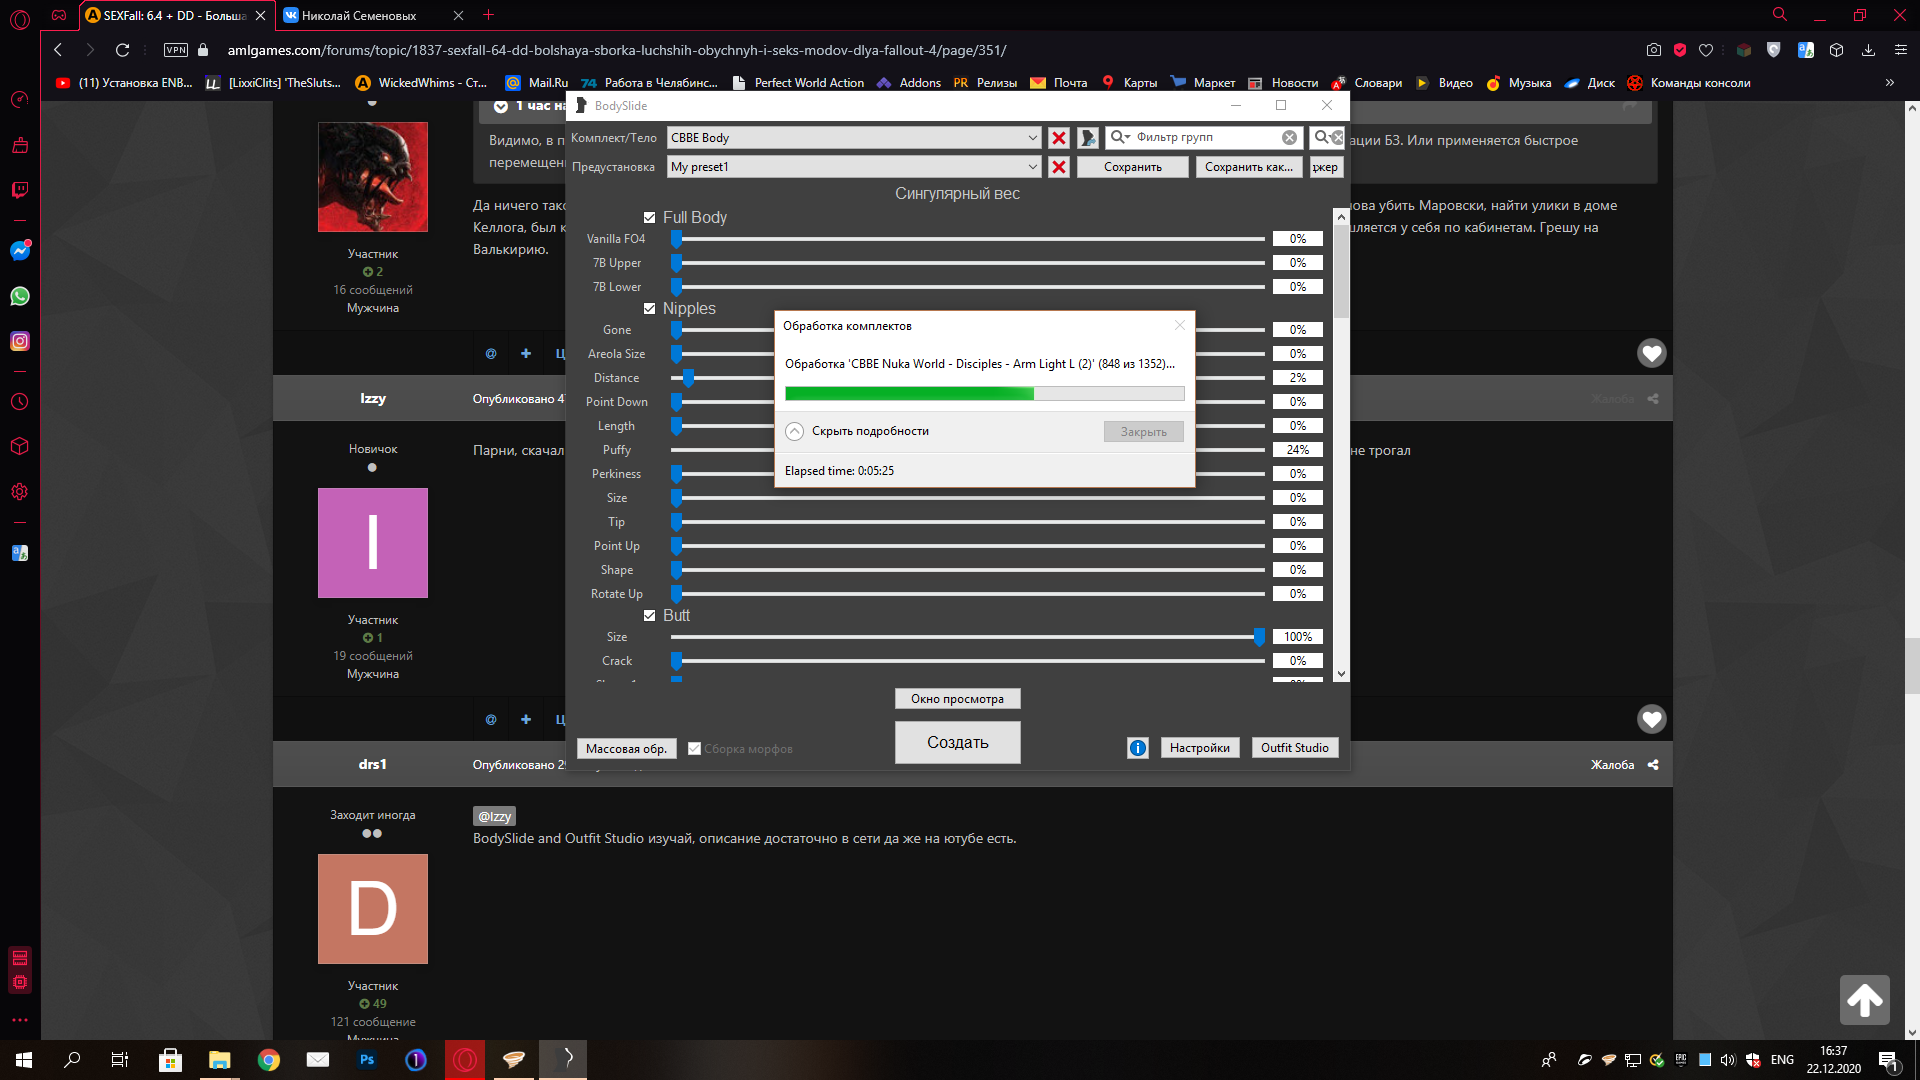
Task: Click the outfit studio body icon beside outfit dropdown
Action: 1088,138
